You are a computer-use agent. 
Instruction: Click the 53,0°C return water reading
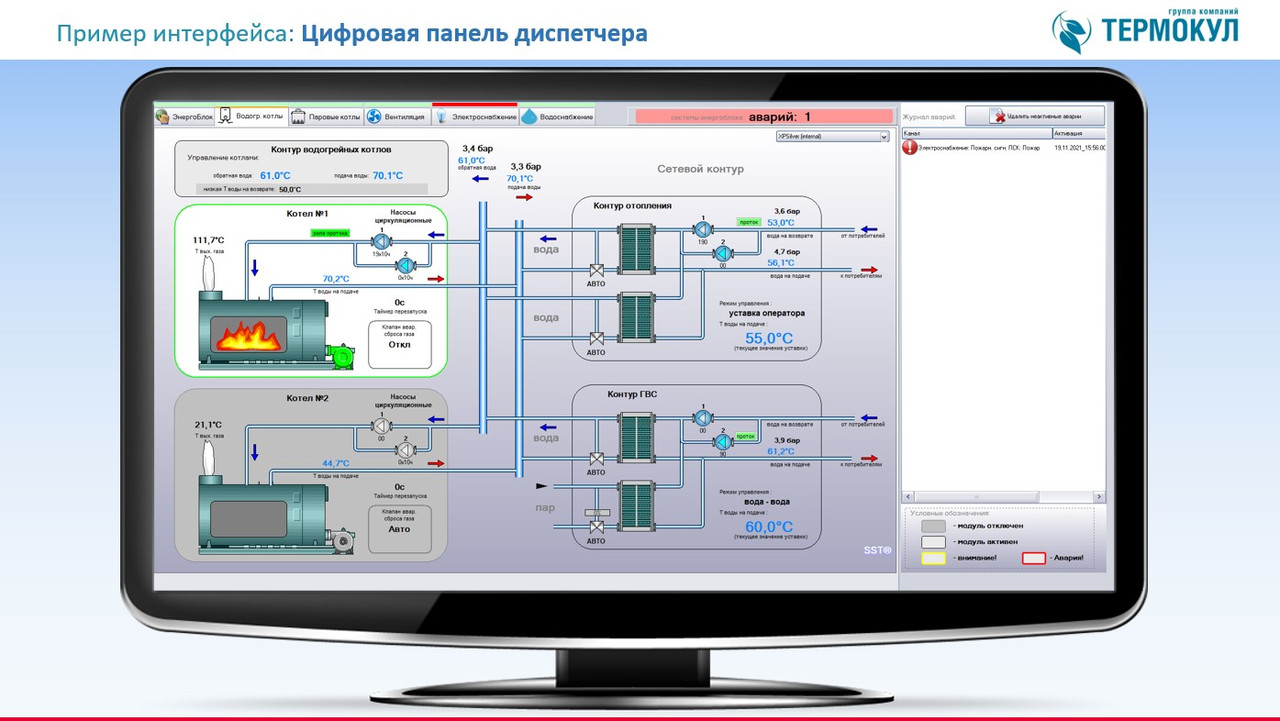781,223
